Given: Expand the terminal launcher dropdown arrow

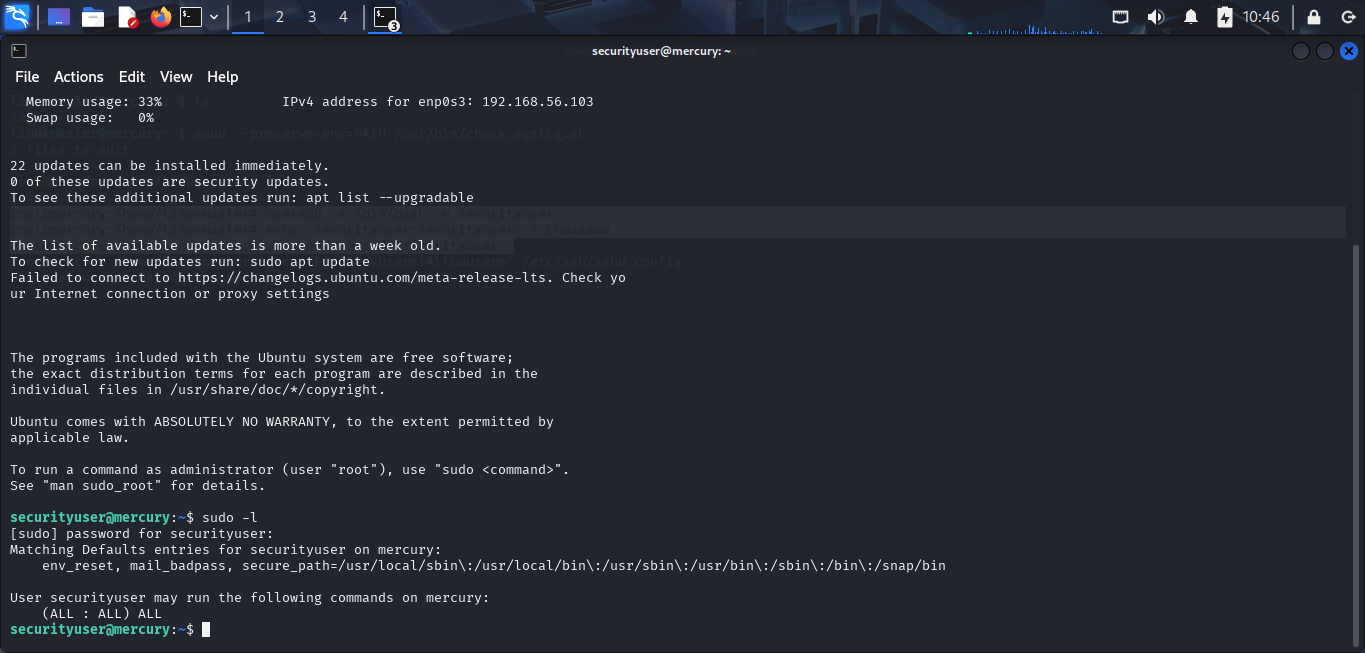Looking at the screenshot, I should (214, 17).
